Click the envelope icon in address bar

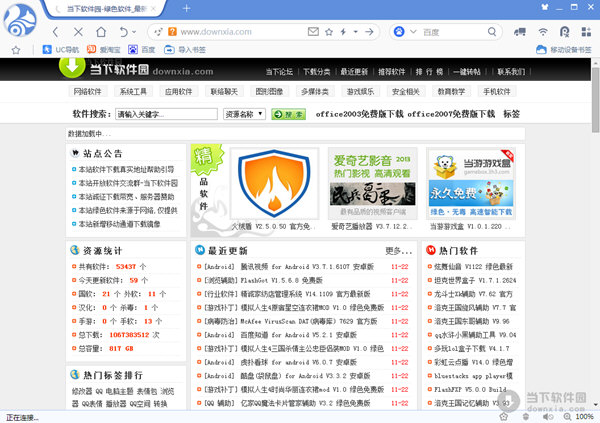point(313,31)
